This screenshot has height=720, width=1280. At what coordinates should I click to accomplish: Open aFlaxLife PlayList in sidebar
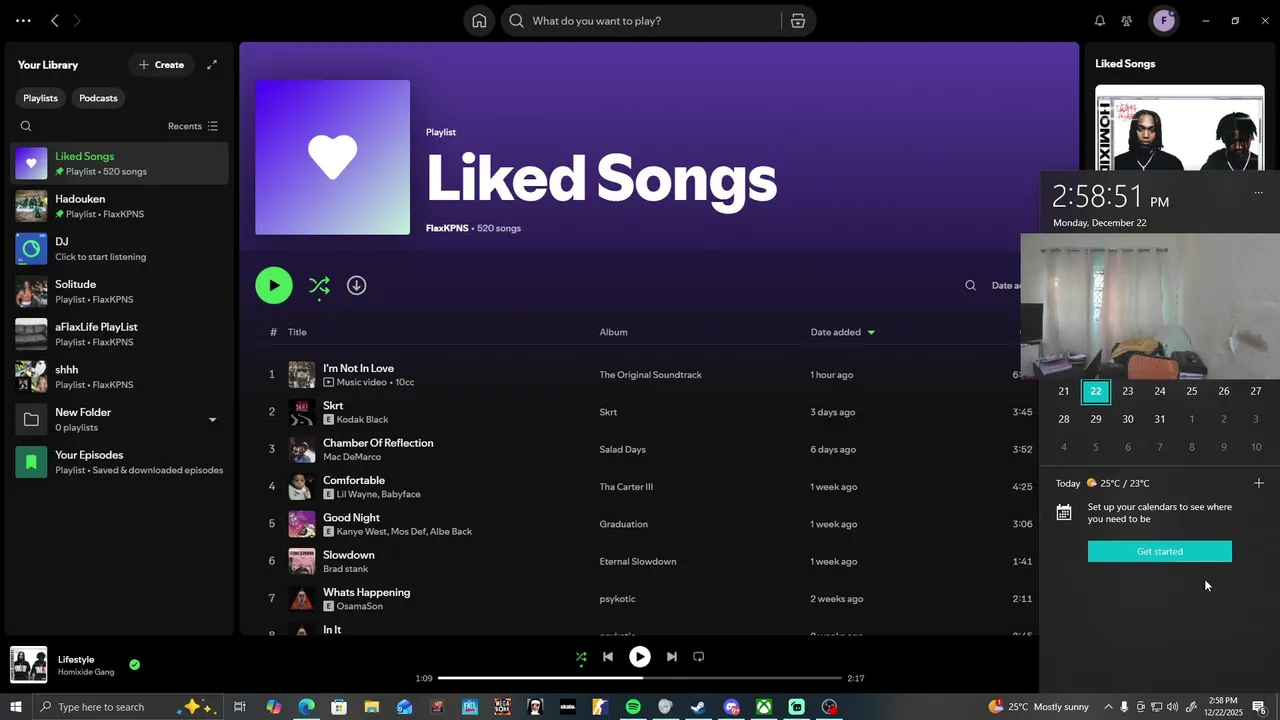pyautogui.click(x=119, y=334)
